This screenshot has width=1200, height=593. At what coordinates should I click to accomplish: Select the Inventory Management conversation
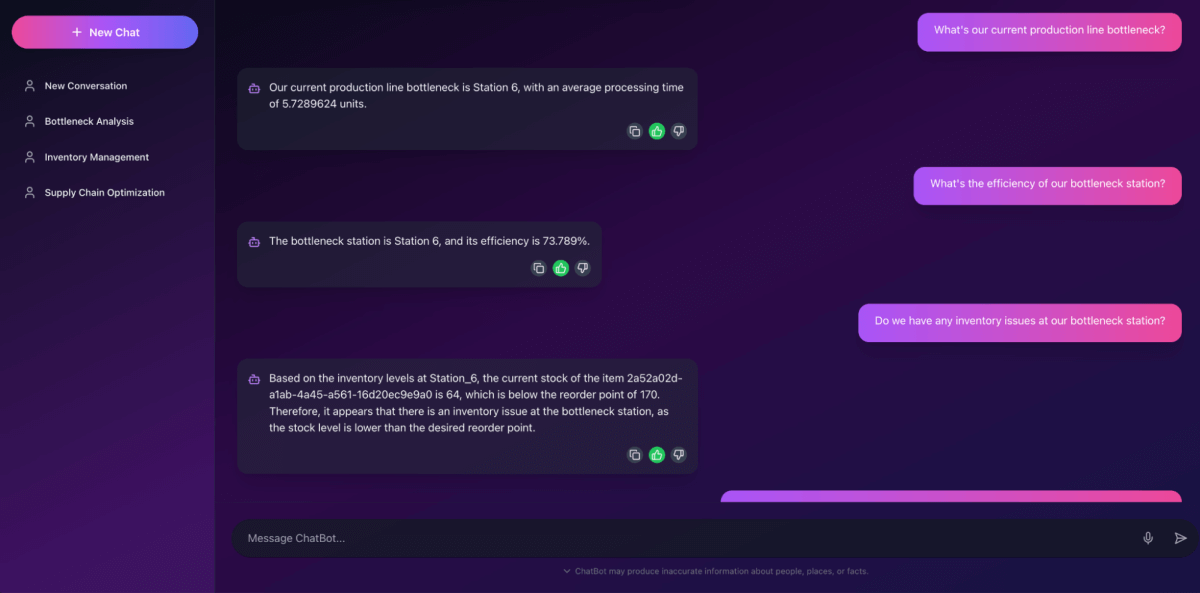pos(97,157)
